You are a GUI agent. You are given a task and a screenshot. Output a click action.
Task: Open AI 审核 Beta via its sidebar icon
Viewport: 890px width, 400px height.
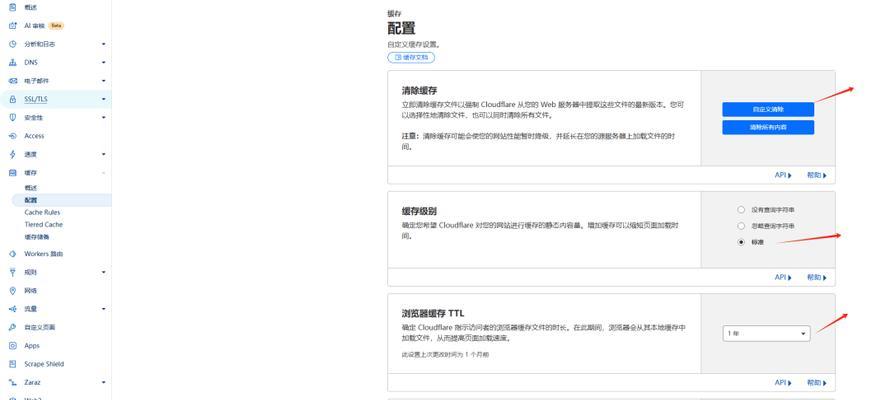pyautogui.click(x=12, y=26)
